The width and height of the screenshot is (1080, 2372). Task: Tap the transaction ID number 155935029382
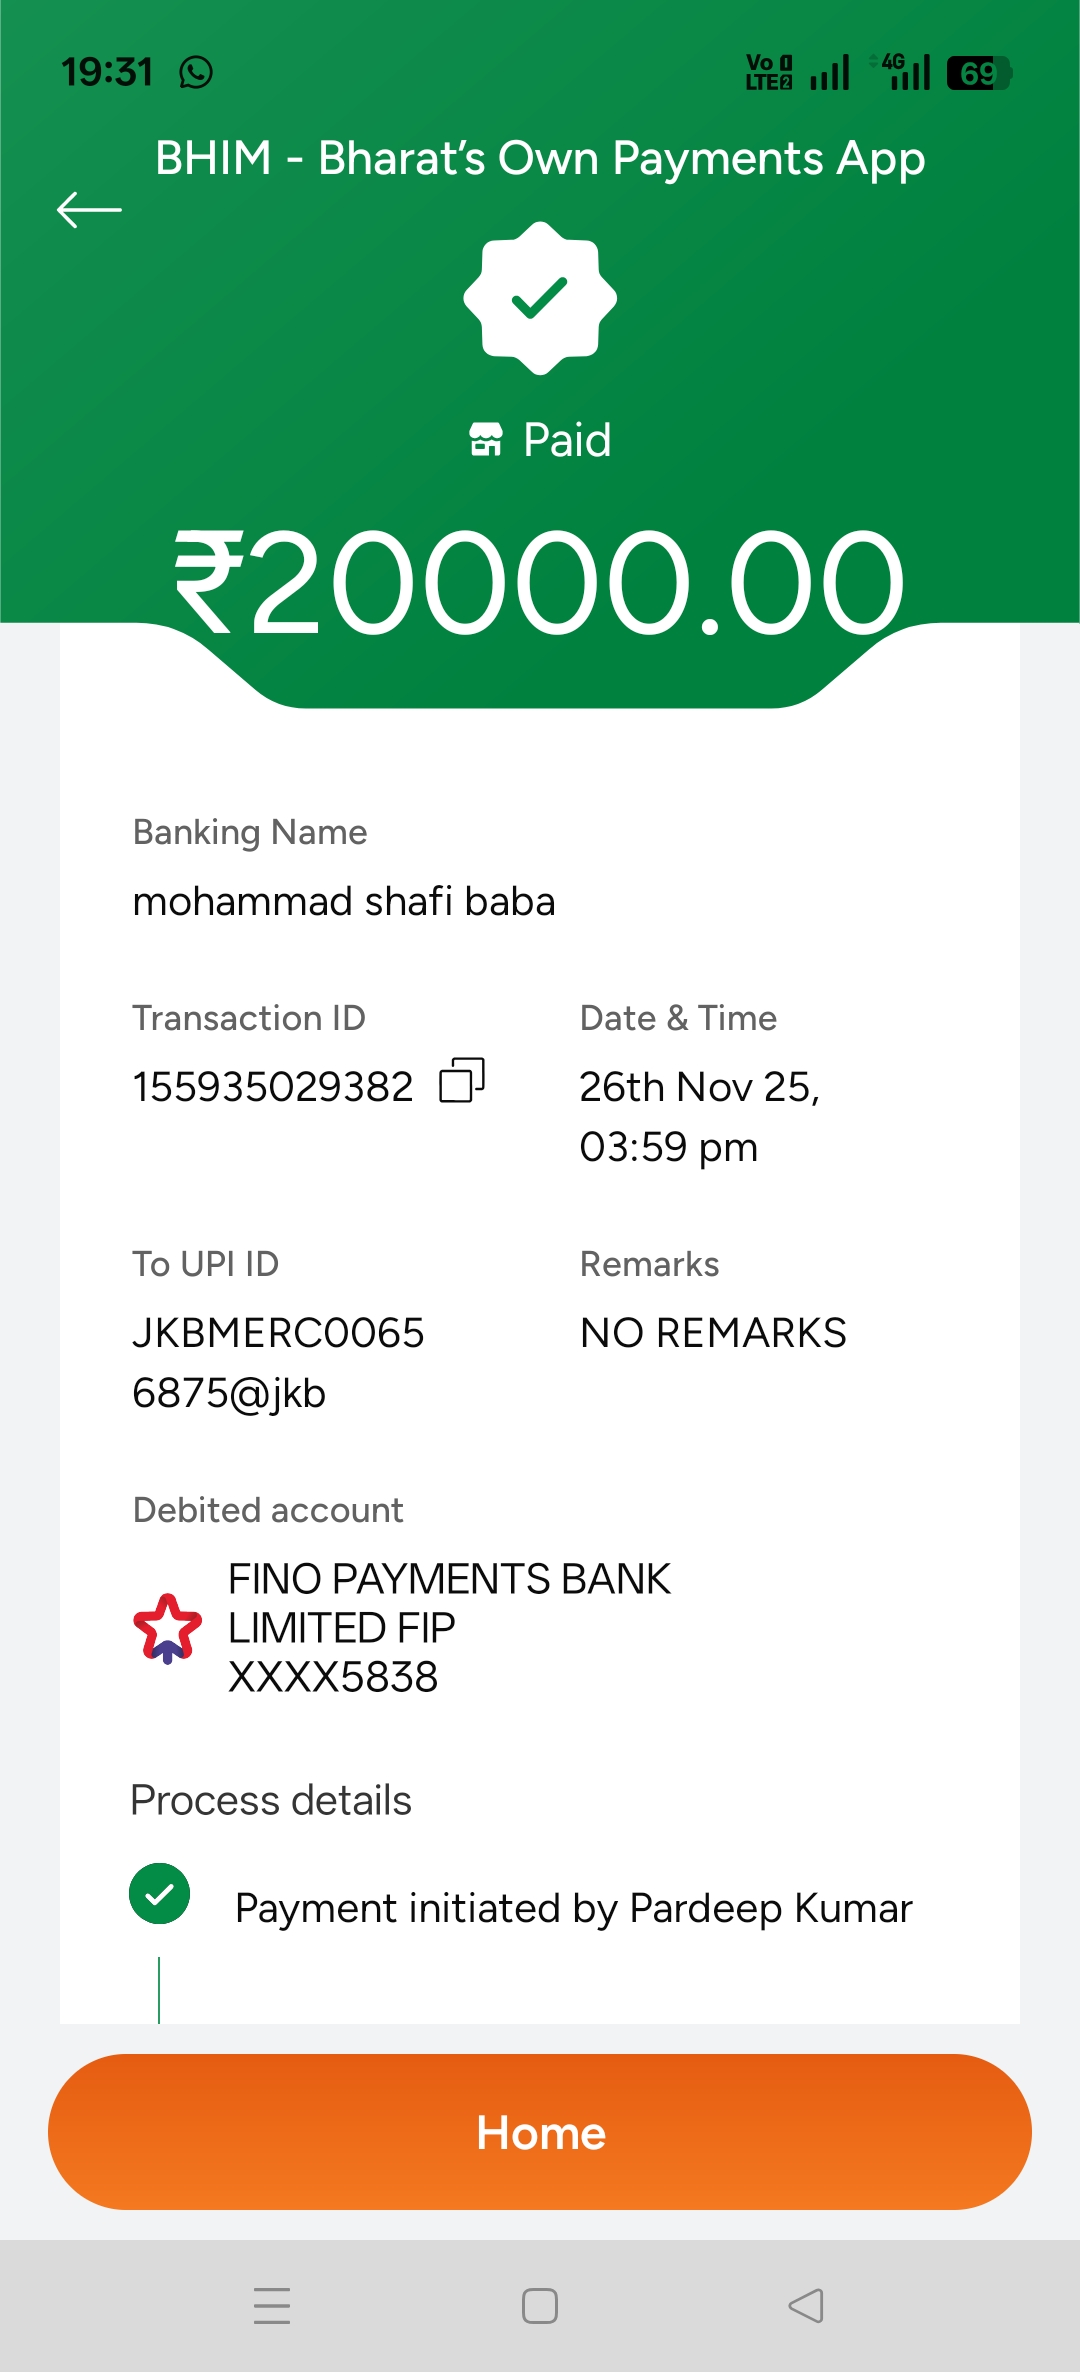pyautogui.click(x=273, y=1087)
